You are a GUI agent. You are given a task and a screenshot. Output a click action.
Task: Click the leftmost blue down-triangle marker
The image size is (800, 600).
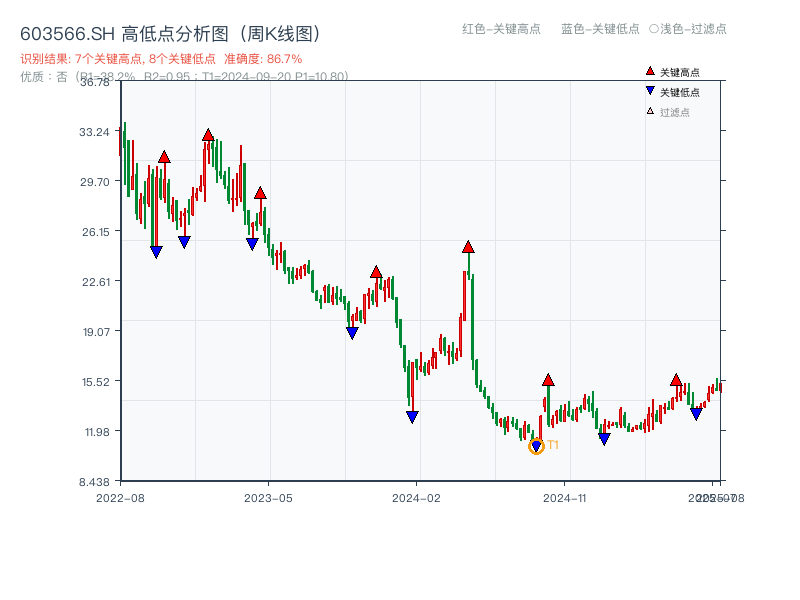(154, 249)
